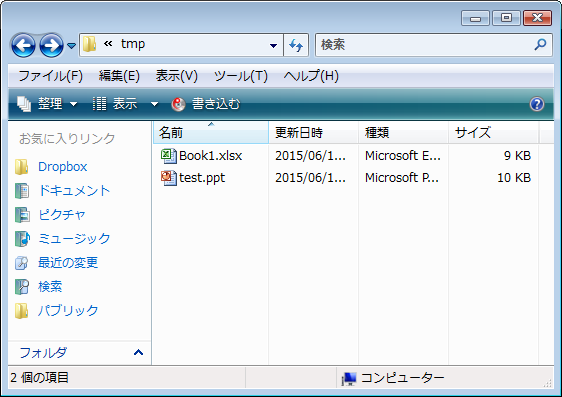Minimize the Explorer window
The height and width of the screenshot is (397, 562).
coord(475,18)
